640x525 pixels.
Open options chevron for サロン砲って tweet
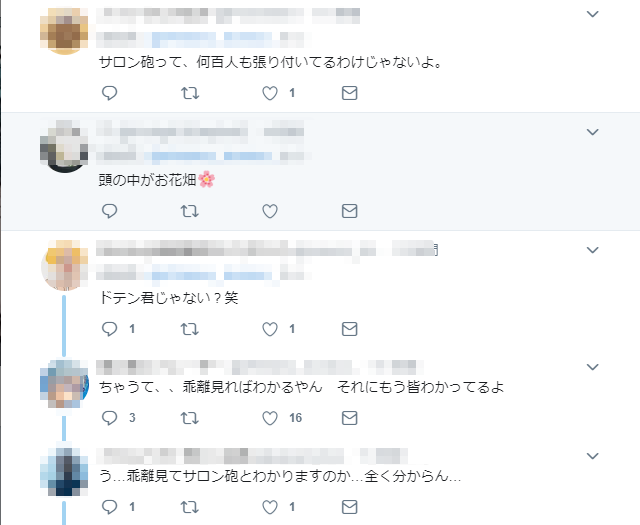pyautogui.click(x=592, y=14)
